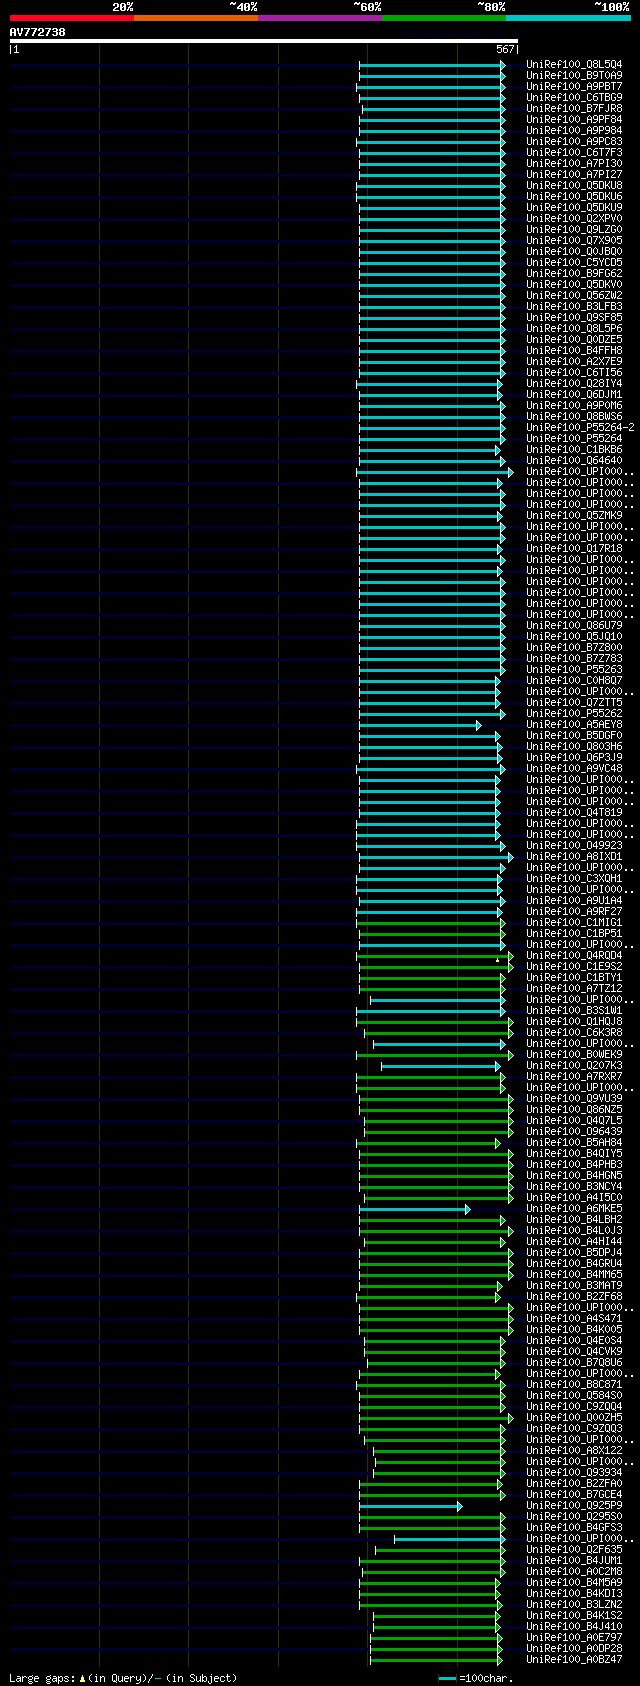Select the AV772738 query label
The image size is (640, 1686).
[38, 32]
